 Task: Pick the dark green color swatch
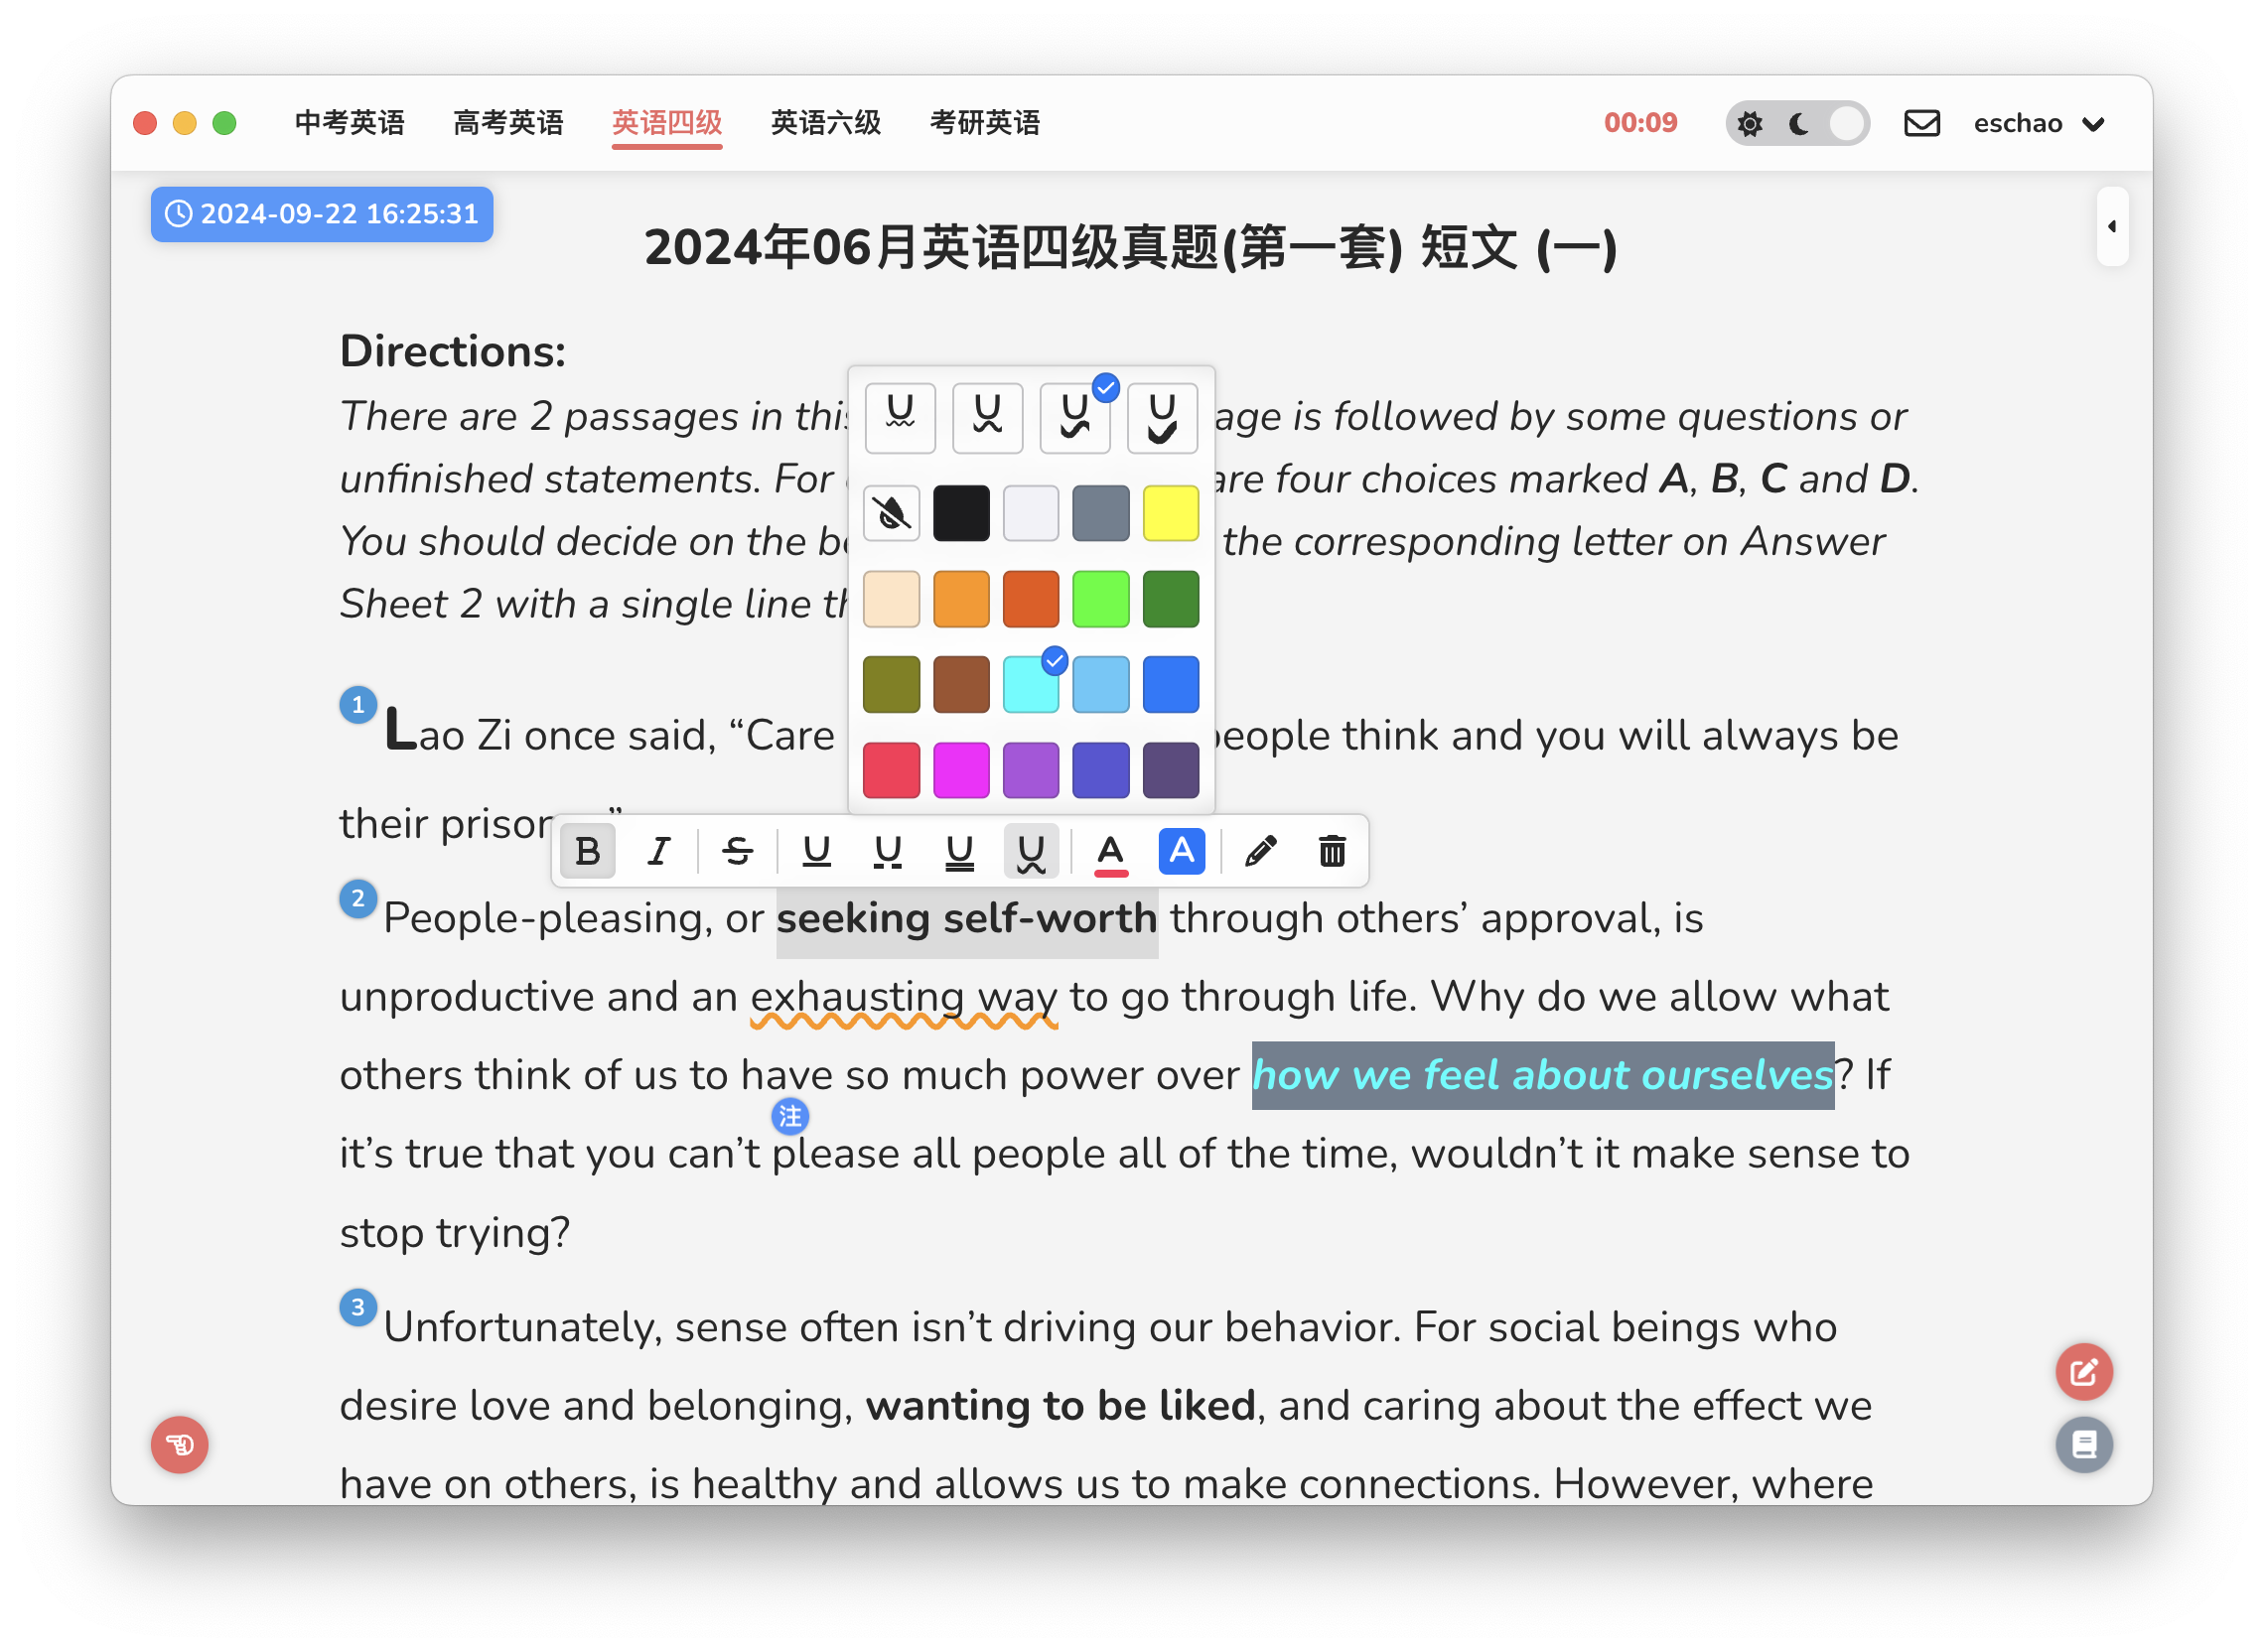coord(1171,599)
